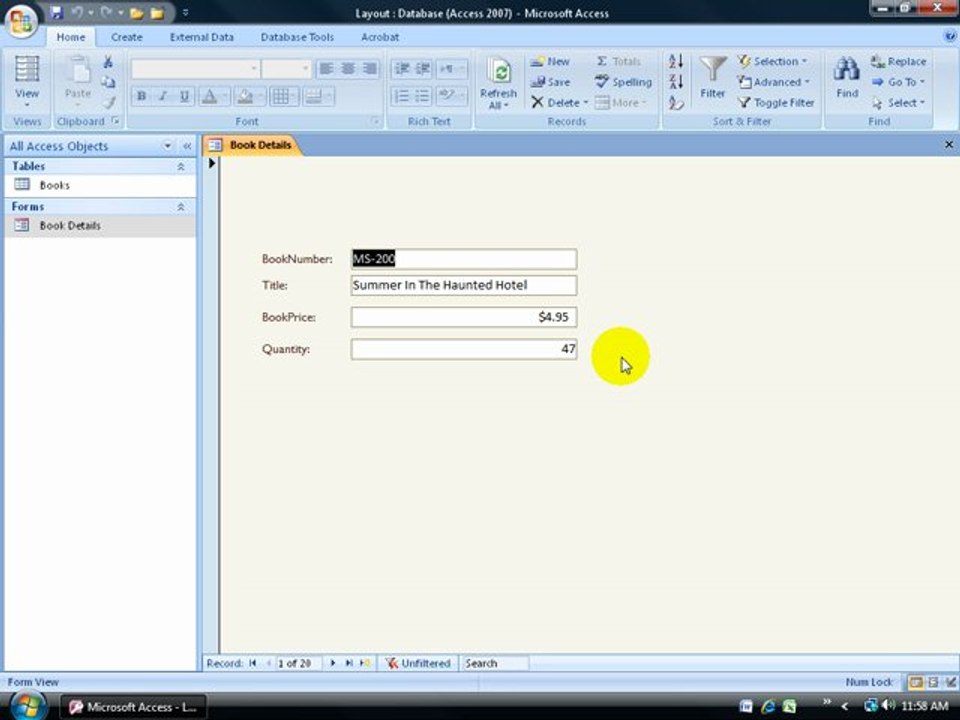Click Sort Descending icon

click(x=676, y=82)
